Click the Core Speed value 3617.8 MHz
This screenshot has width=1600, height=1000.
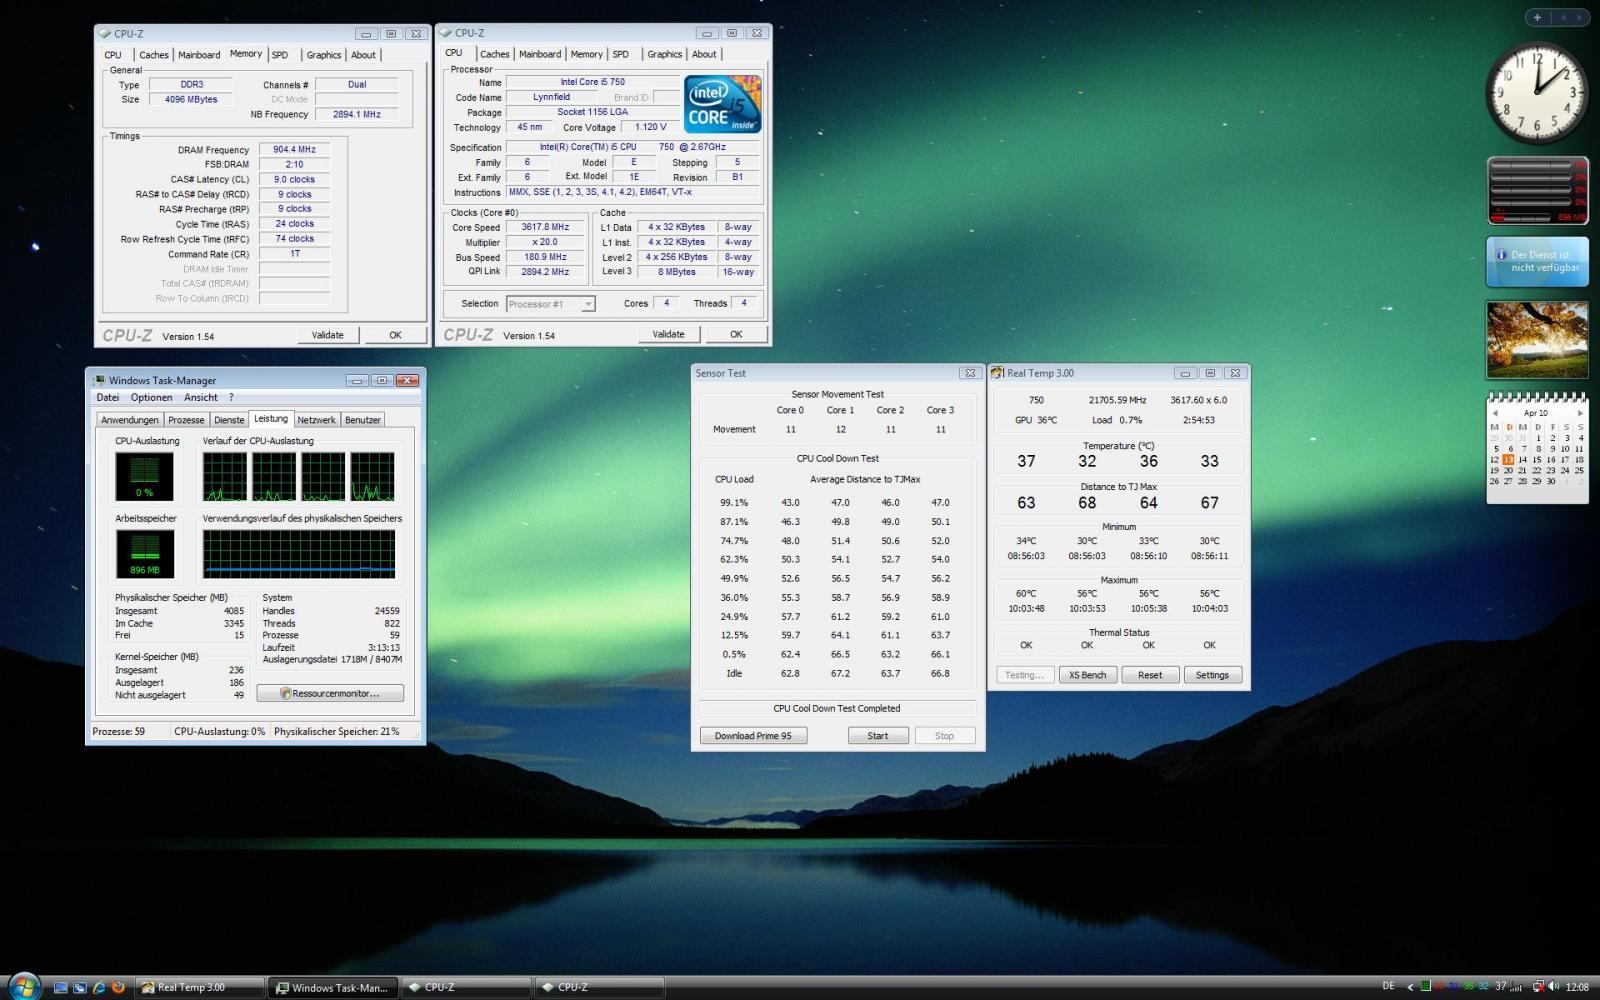(x=544, y=227)
